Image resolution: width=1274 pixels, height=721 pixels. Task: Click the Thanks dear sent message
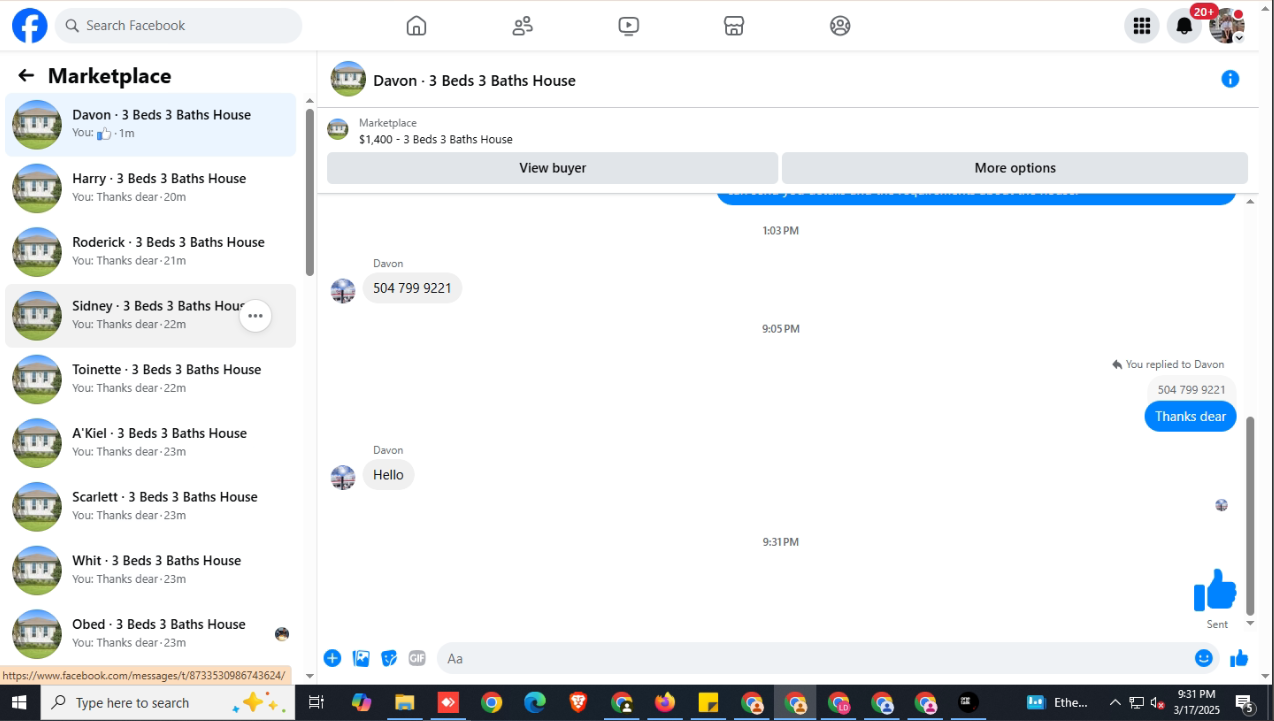[x=1190, y=417]
